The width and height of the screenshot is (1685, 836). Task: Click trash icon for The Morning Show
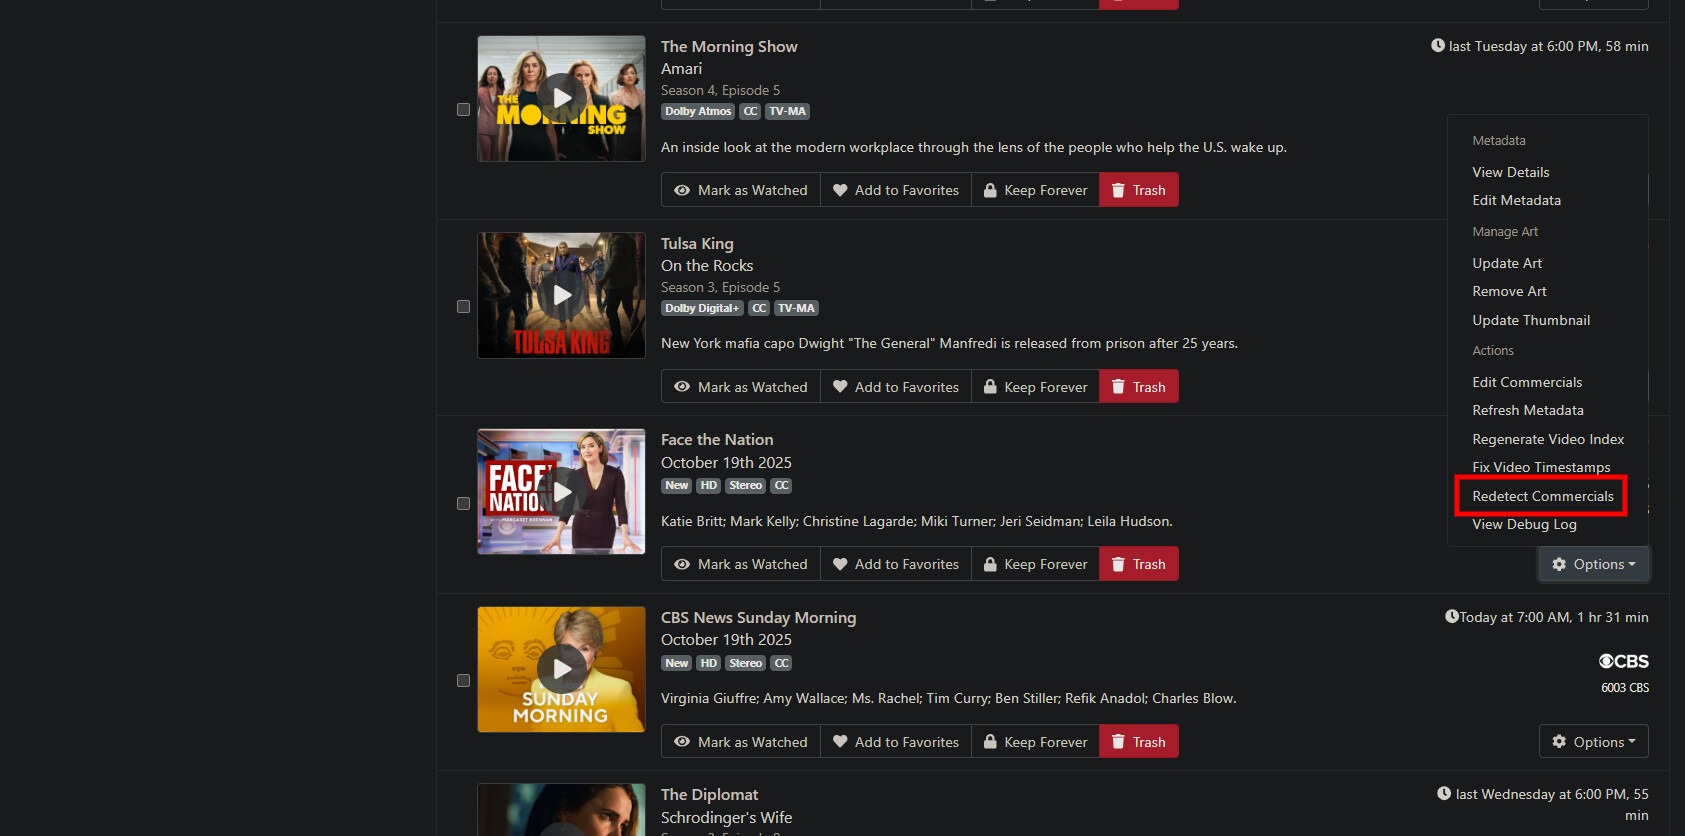tap(1118, 190)
